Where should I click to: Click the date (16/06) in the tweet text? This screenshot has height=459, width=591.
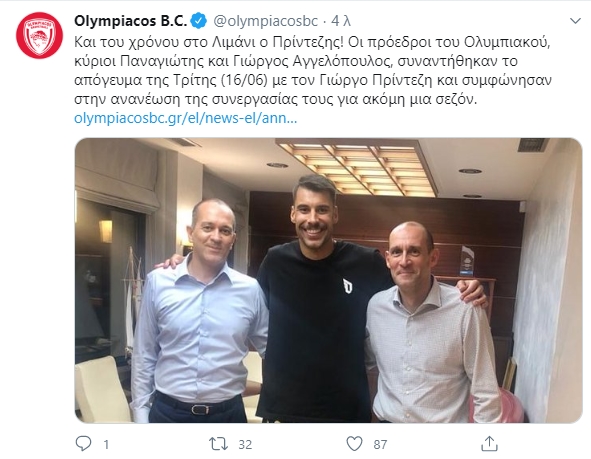pyautogui.click(x=243, y=80)
